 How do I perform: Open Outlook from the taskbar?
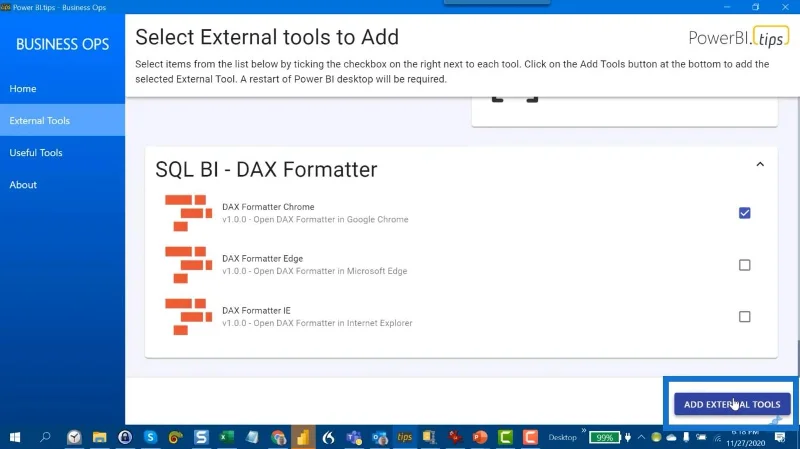pos(380,437)
